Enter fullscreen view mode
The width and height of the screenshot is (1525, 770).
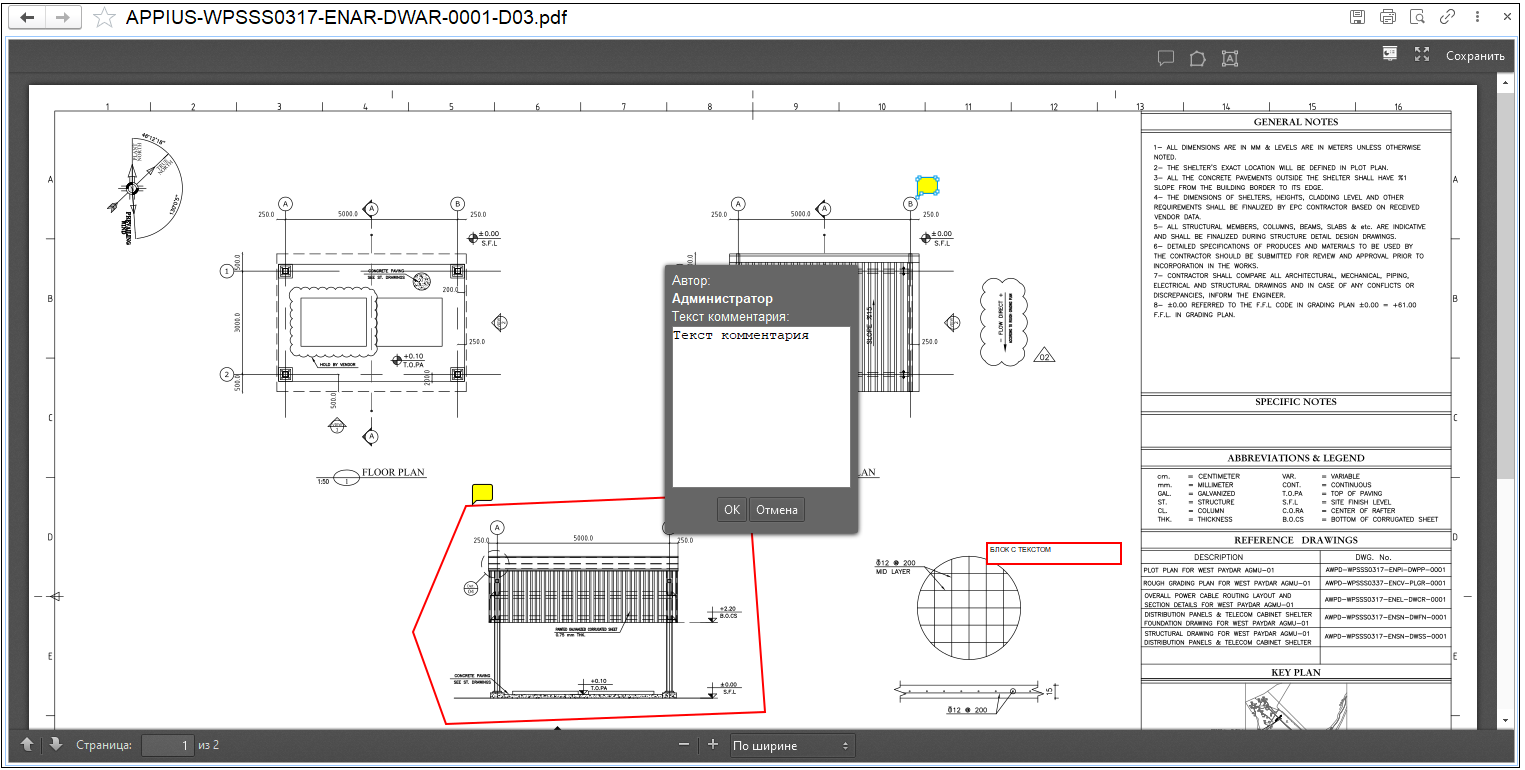click(x=1422, y=55)
